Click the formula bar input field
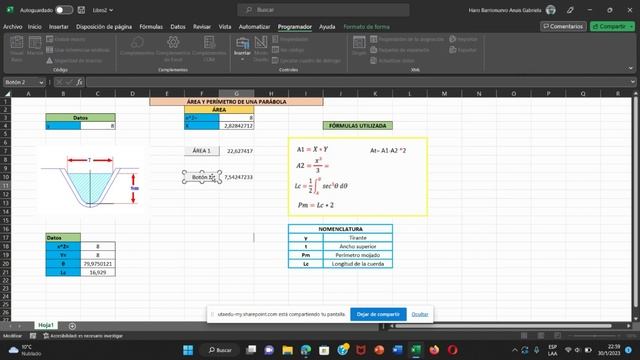Screen dimensions: 640x360 click(x=357, y=82)
